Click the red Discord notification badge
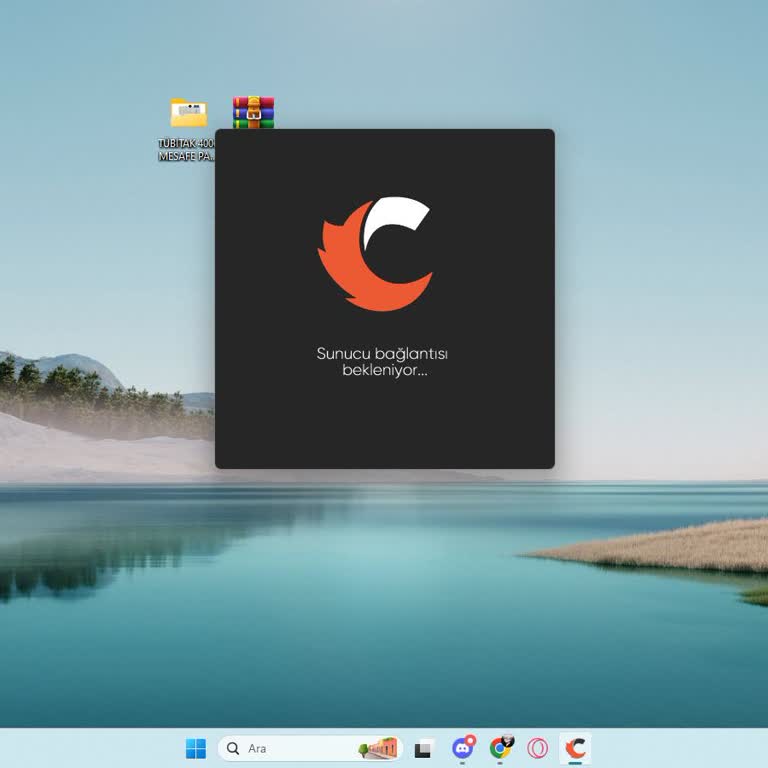The height and width of the screenshot is (768, 768). click(470, 741)
